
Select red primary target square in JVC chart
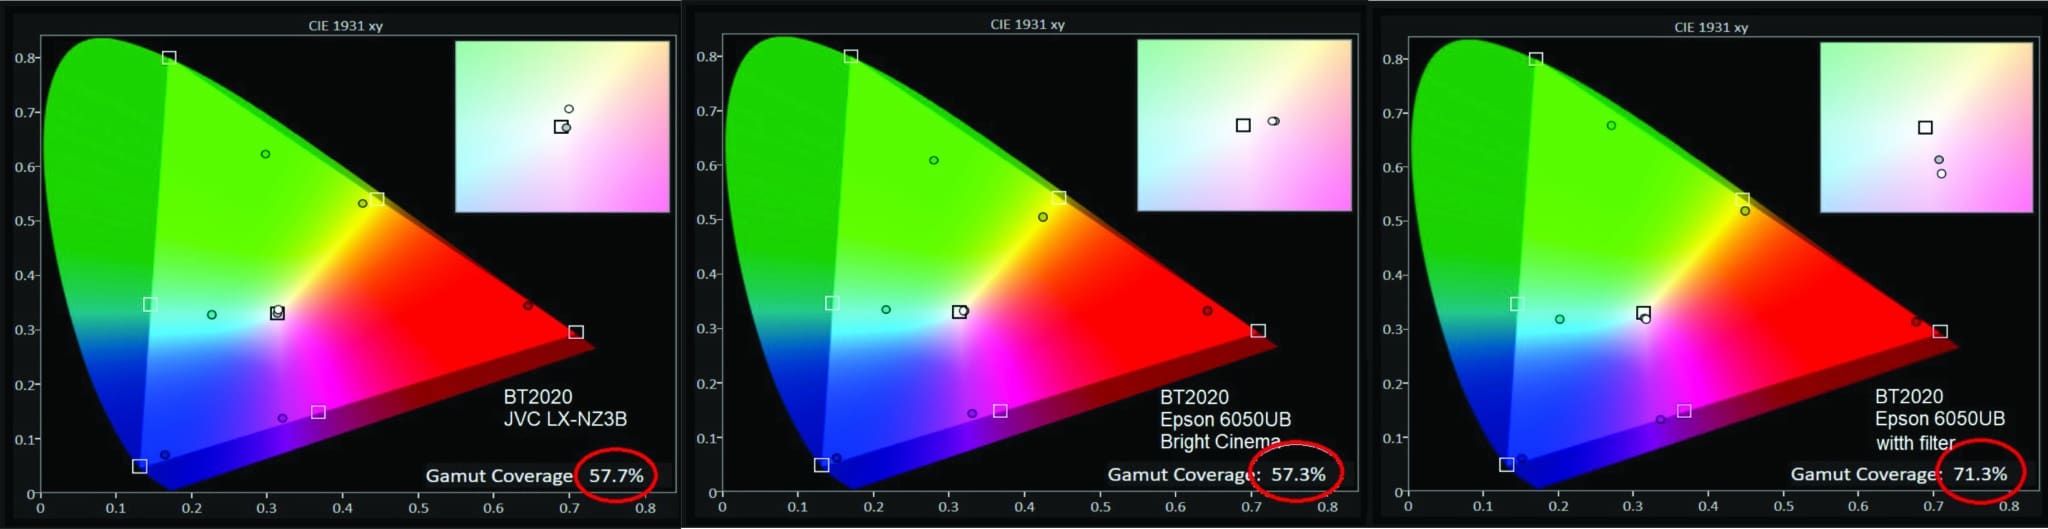[x=576, y=332]
